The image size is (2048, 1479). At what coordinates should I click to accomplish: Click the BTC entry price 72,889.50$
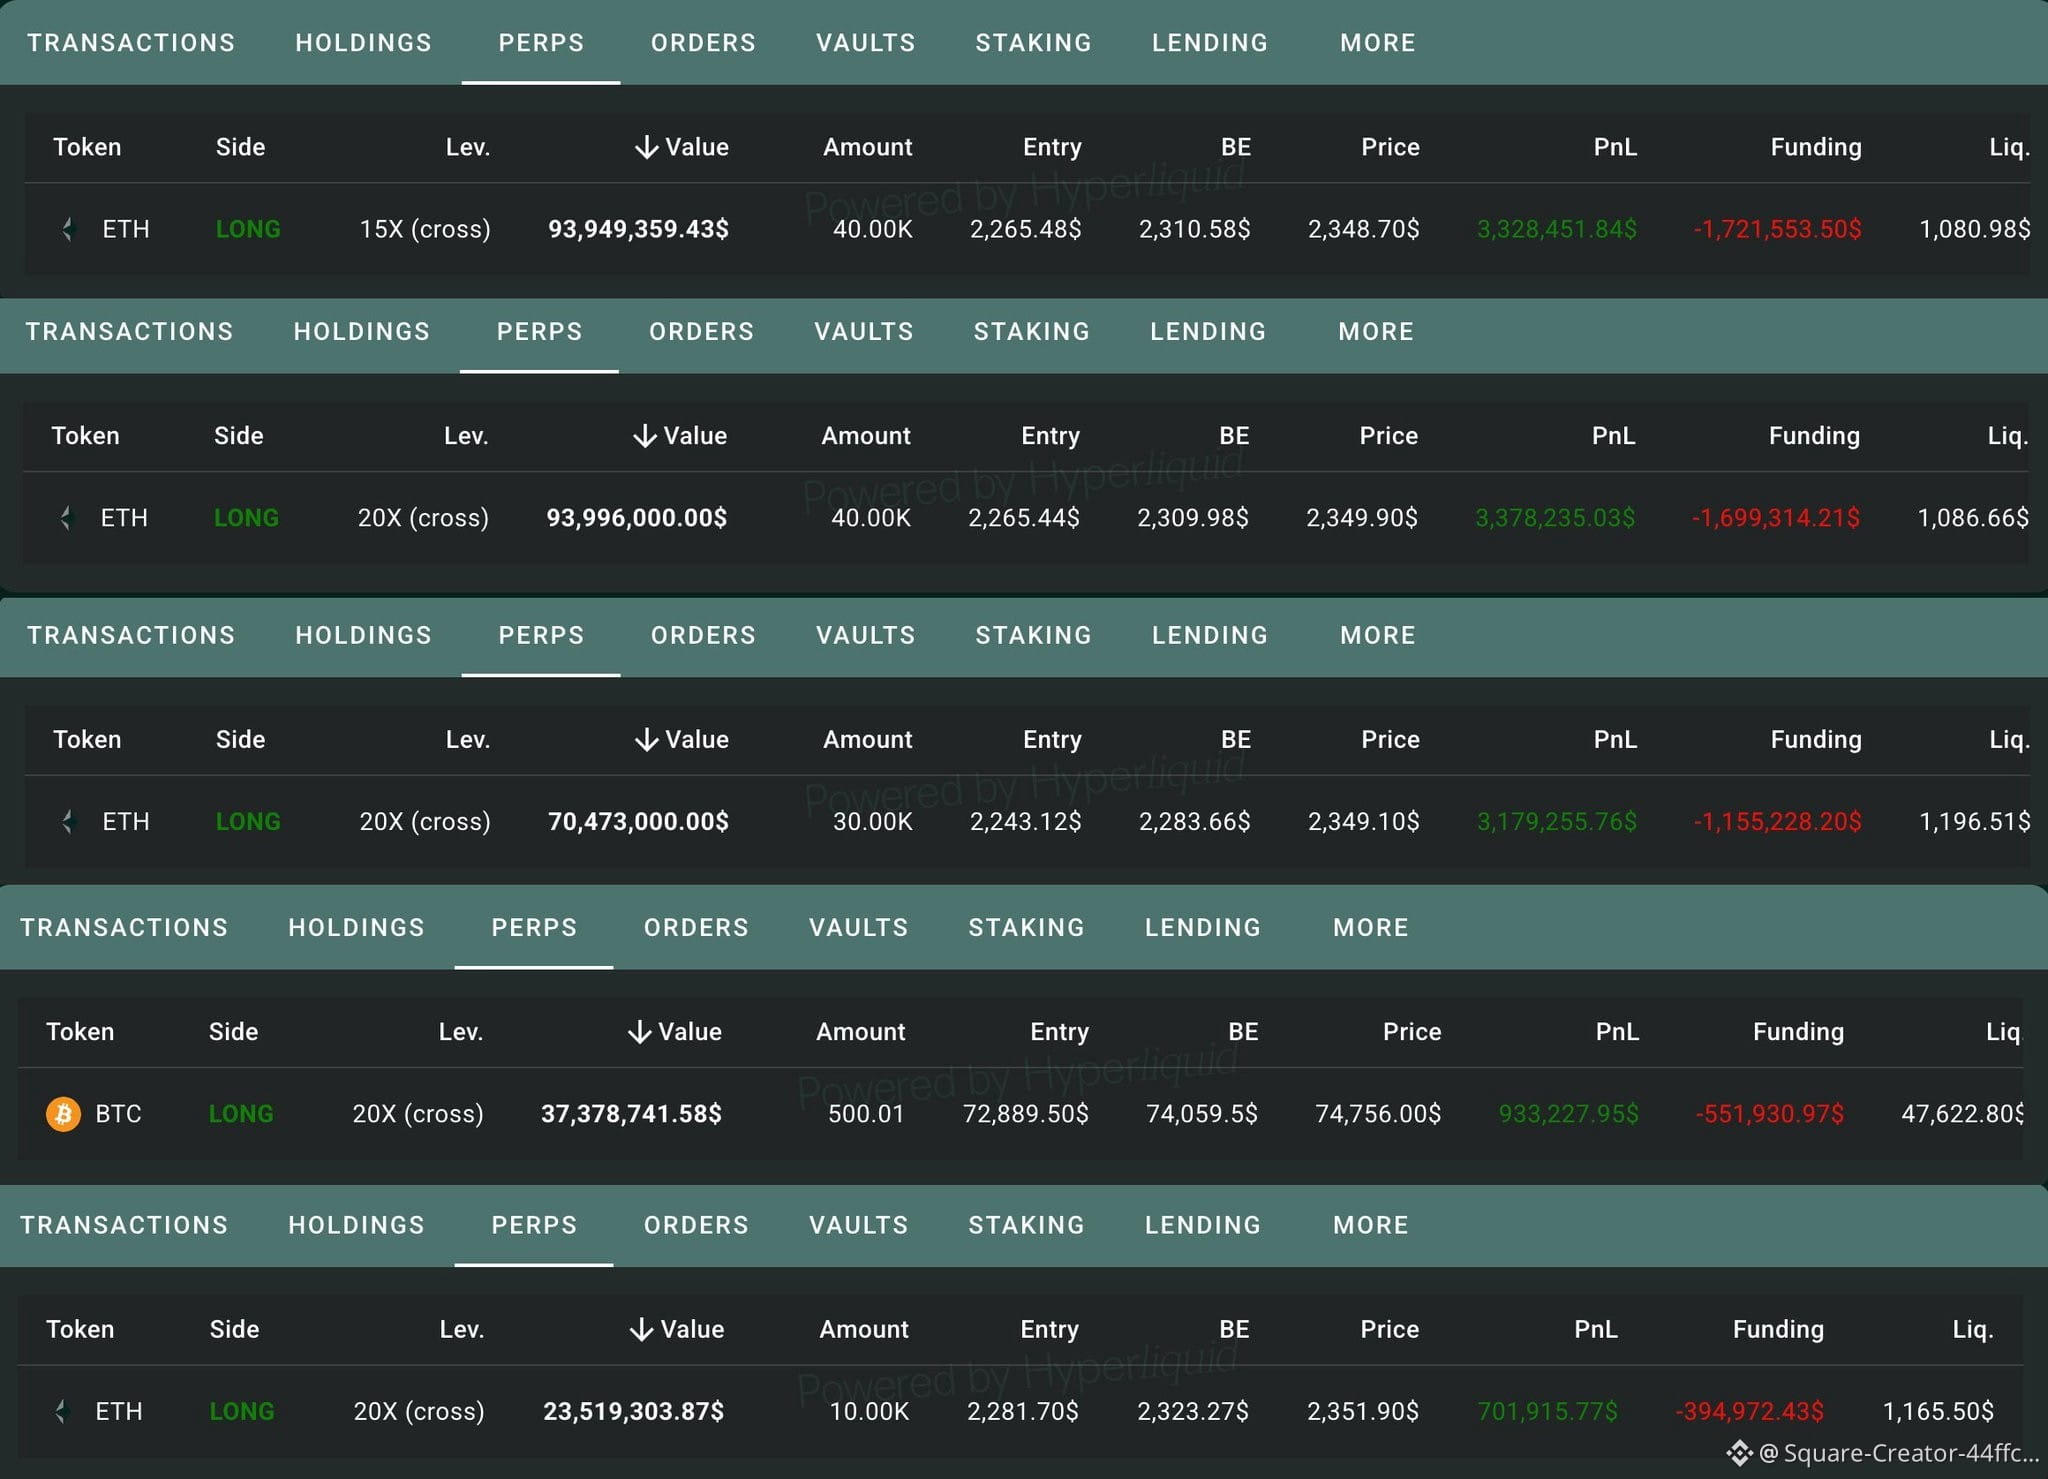click(x=1025, y=1114)
